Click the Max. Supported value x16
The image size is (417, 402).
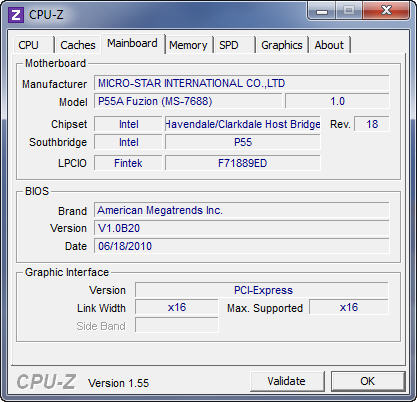click(349, 307)
